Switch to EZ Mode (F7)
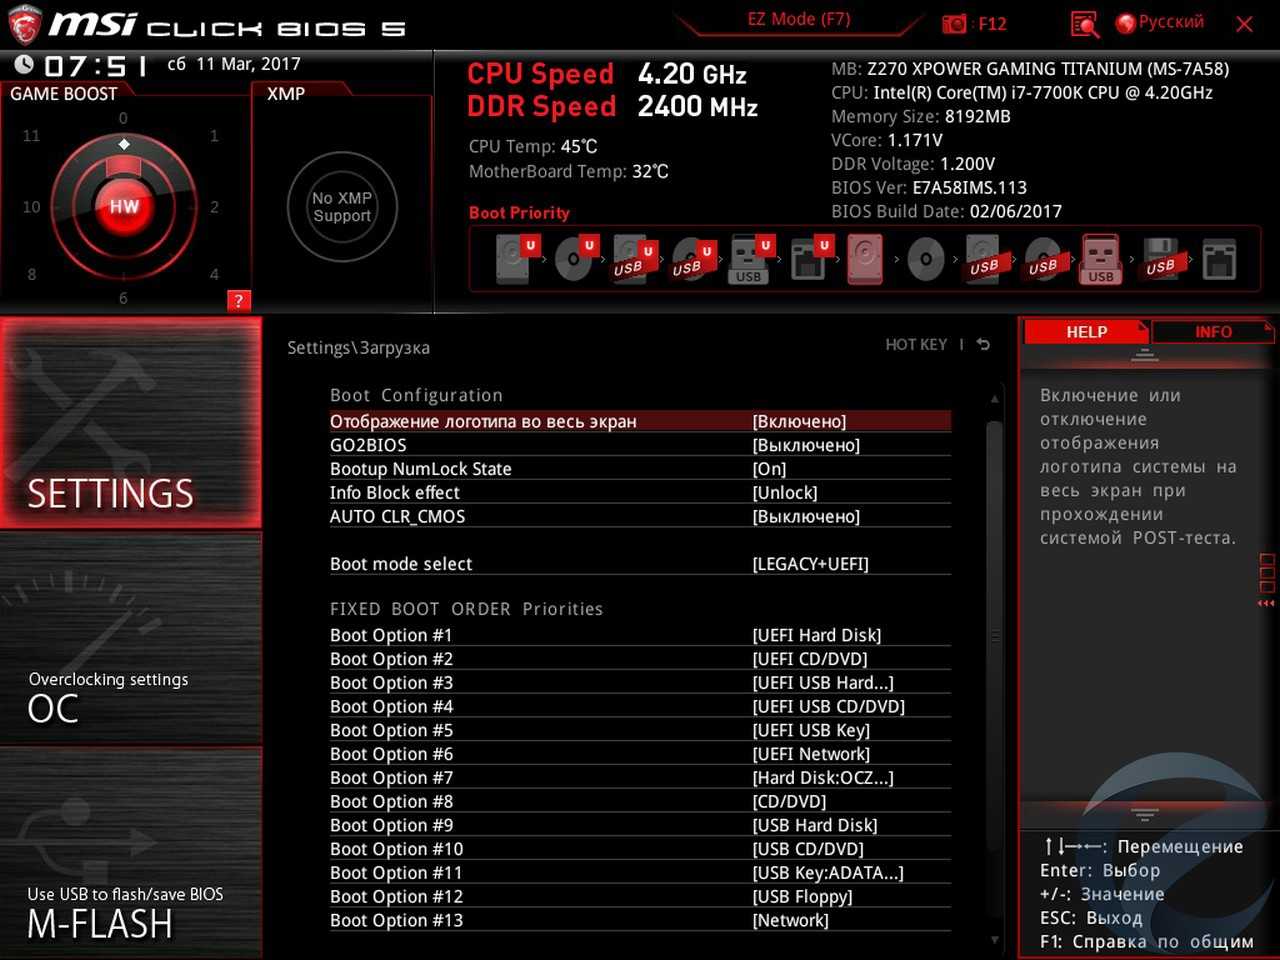Image resolution: width=1280 pixels, height=960 pixels. (799, 19)
